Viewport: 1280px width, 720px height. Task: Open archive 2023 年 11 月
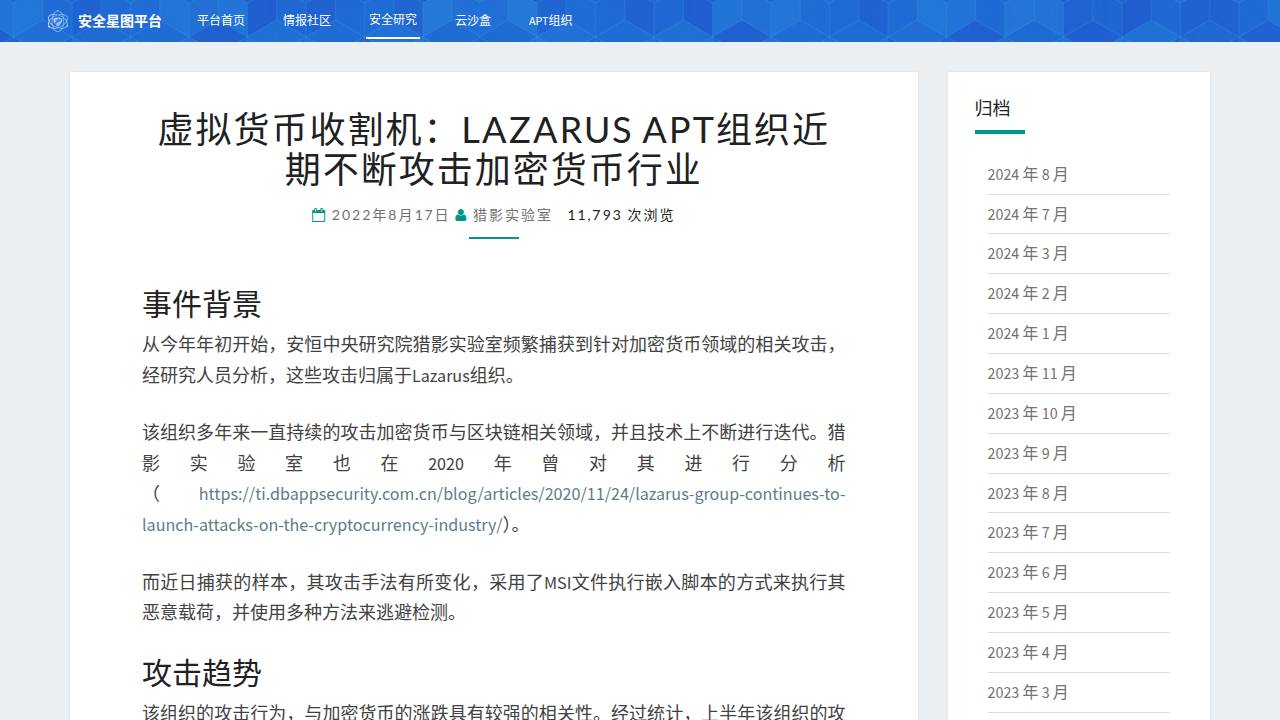click(x=1032, y=373)
